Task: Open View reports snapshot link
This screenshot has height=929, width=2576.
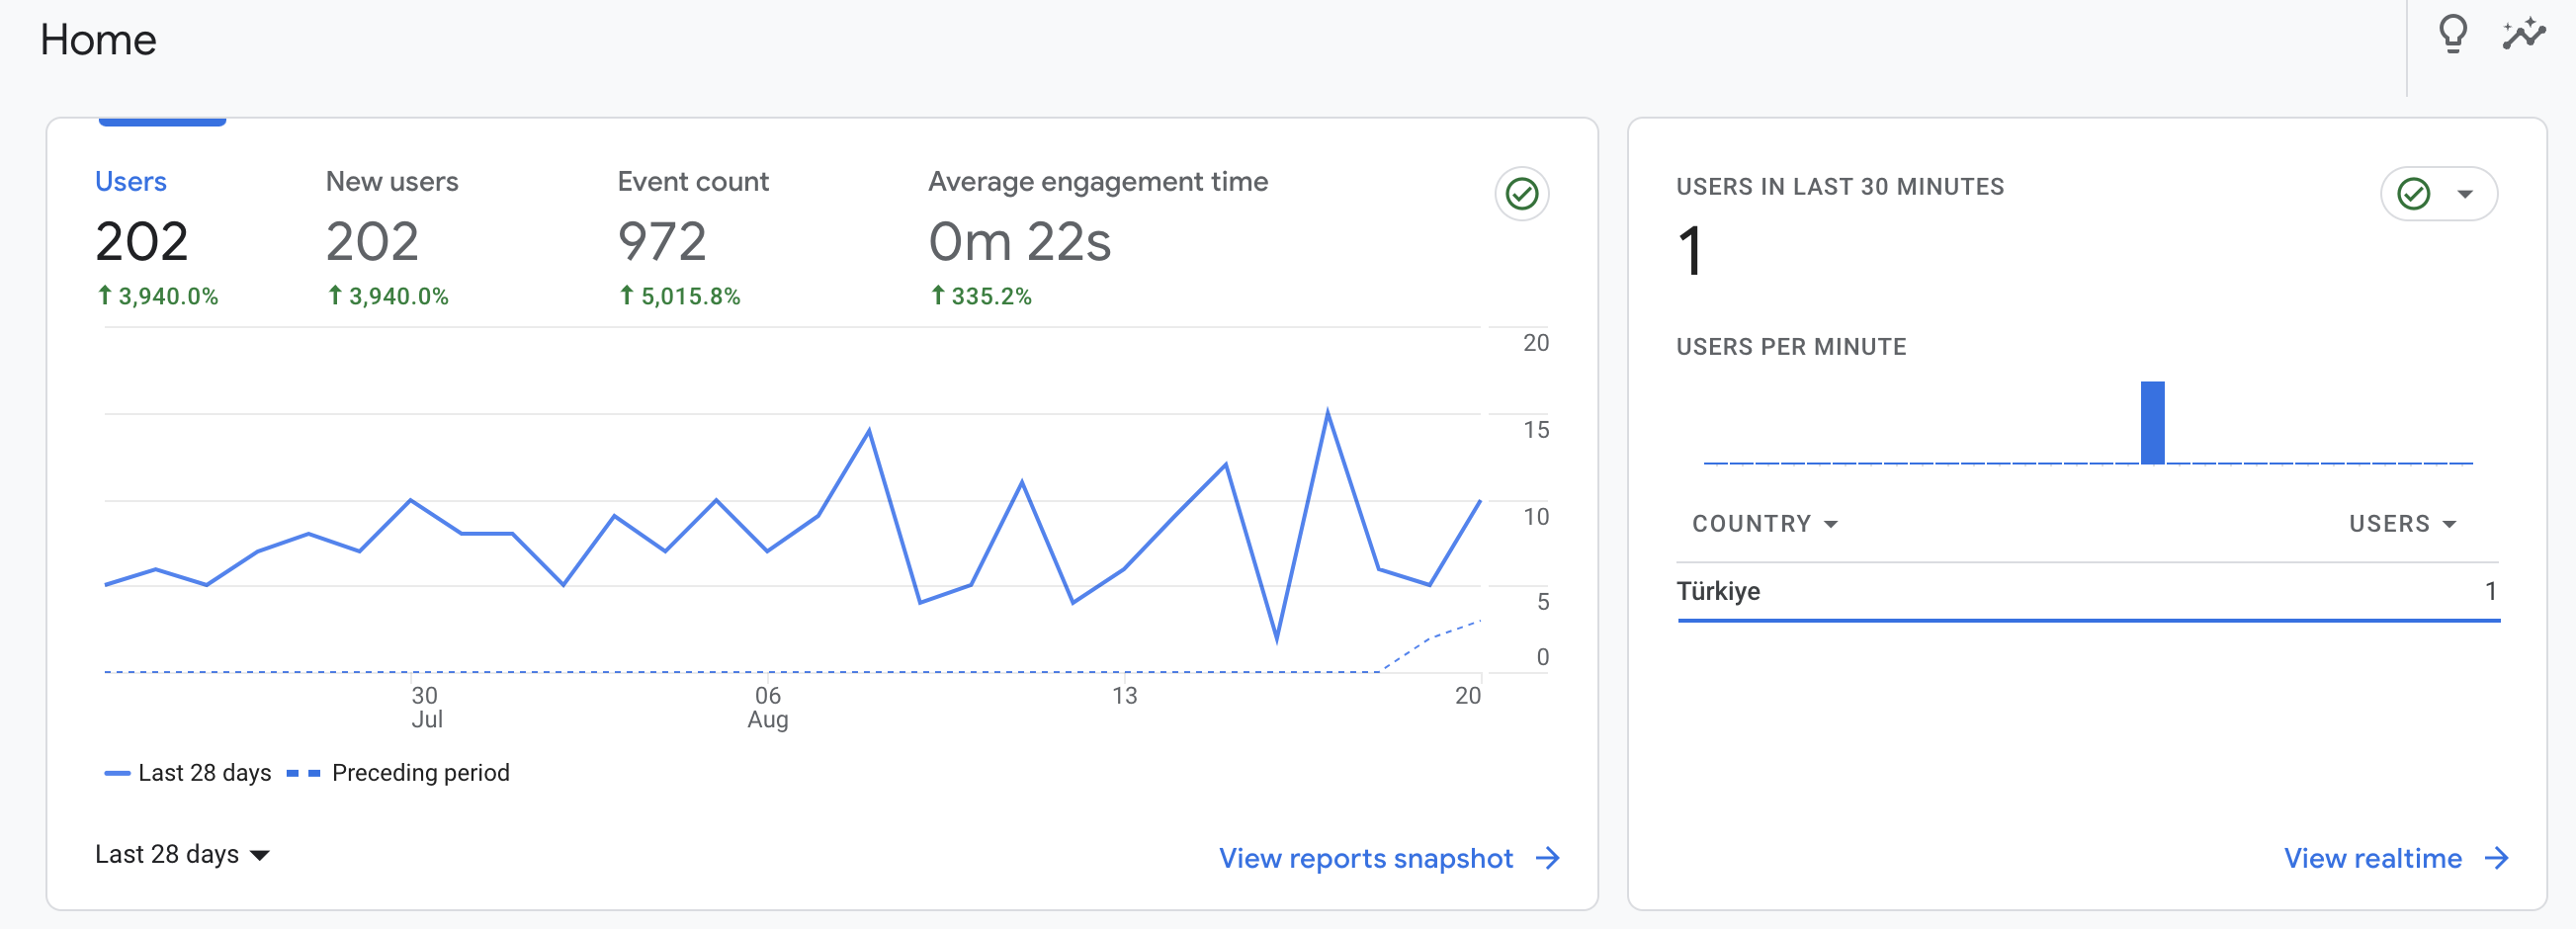Action: (x=1365, y=858)
